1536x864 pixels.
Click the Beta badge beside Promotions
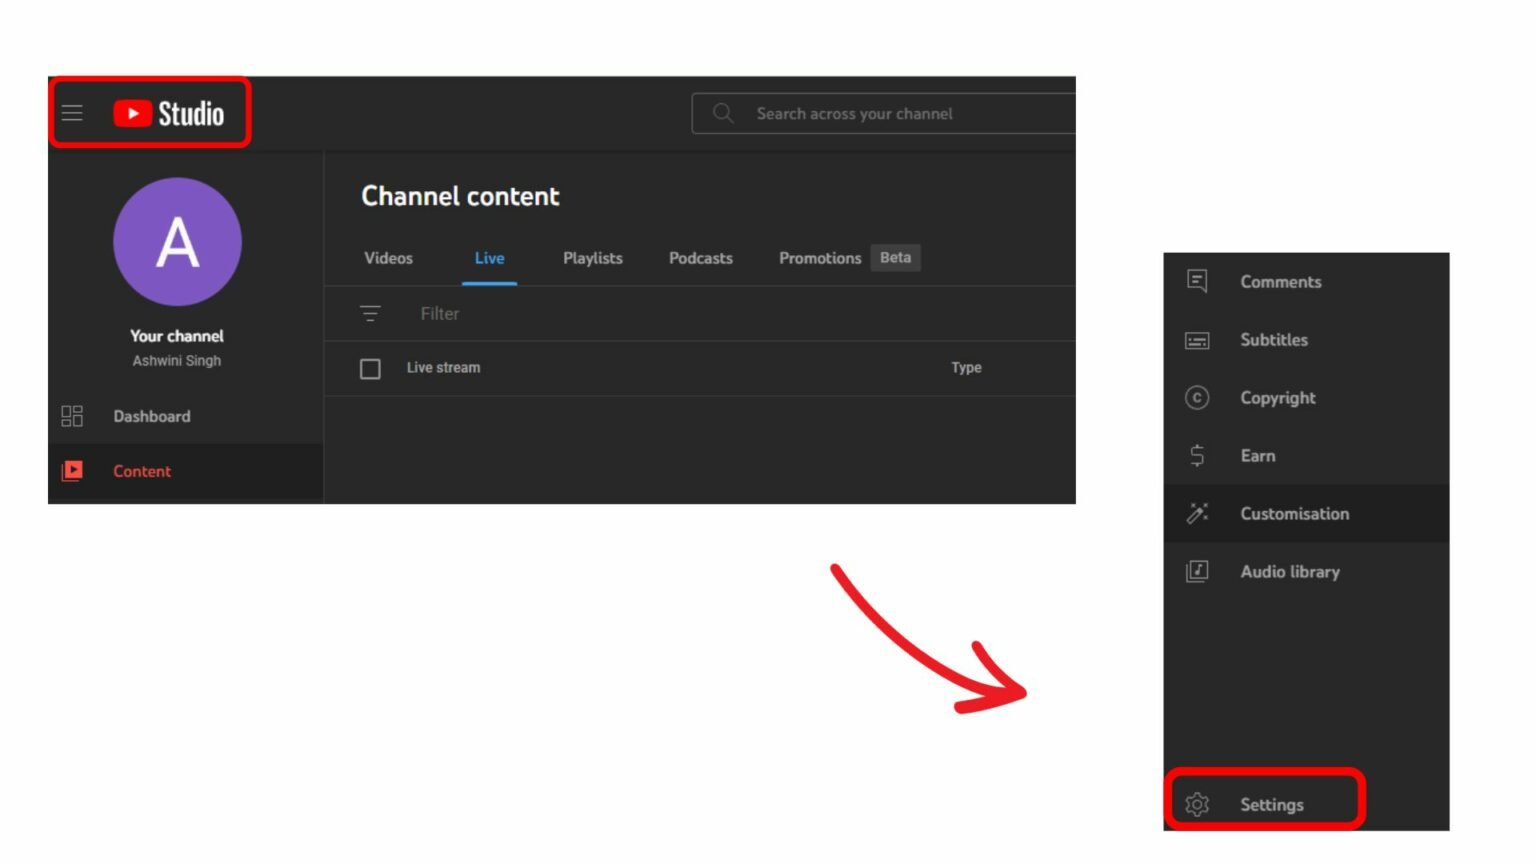(895, 258)
